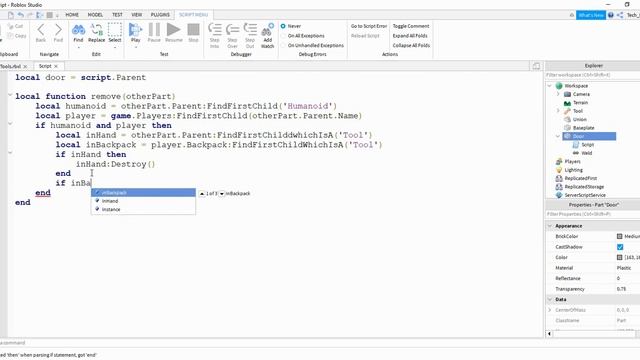Step Into in debugger
The width and height of the screenshot is (640, 360).
[x=214, y=36]
